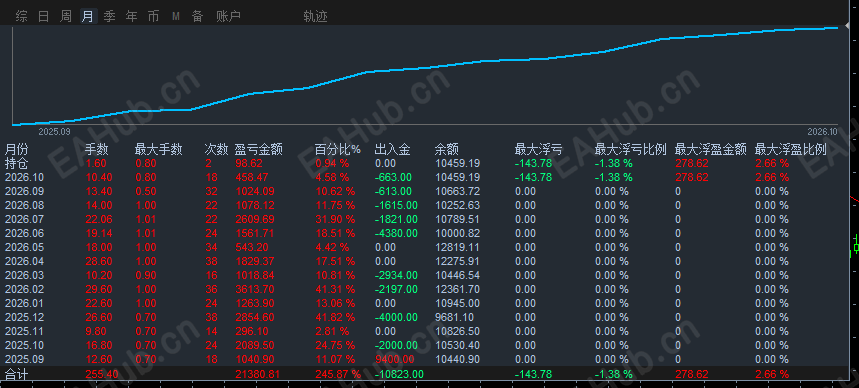859x388 pixels.
Task: Switch to the 年 yearly tab
Action: coord(131,16)
